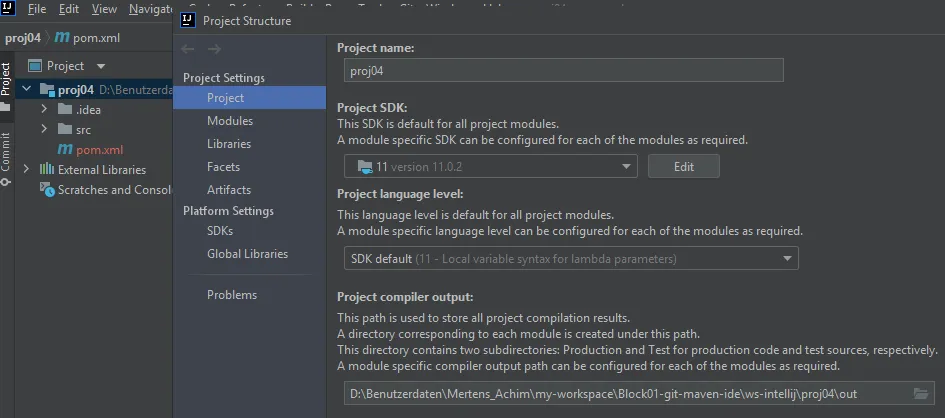Select Global Libraries under Platform Settings

[x=249, y=254]
